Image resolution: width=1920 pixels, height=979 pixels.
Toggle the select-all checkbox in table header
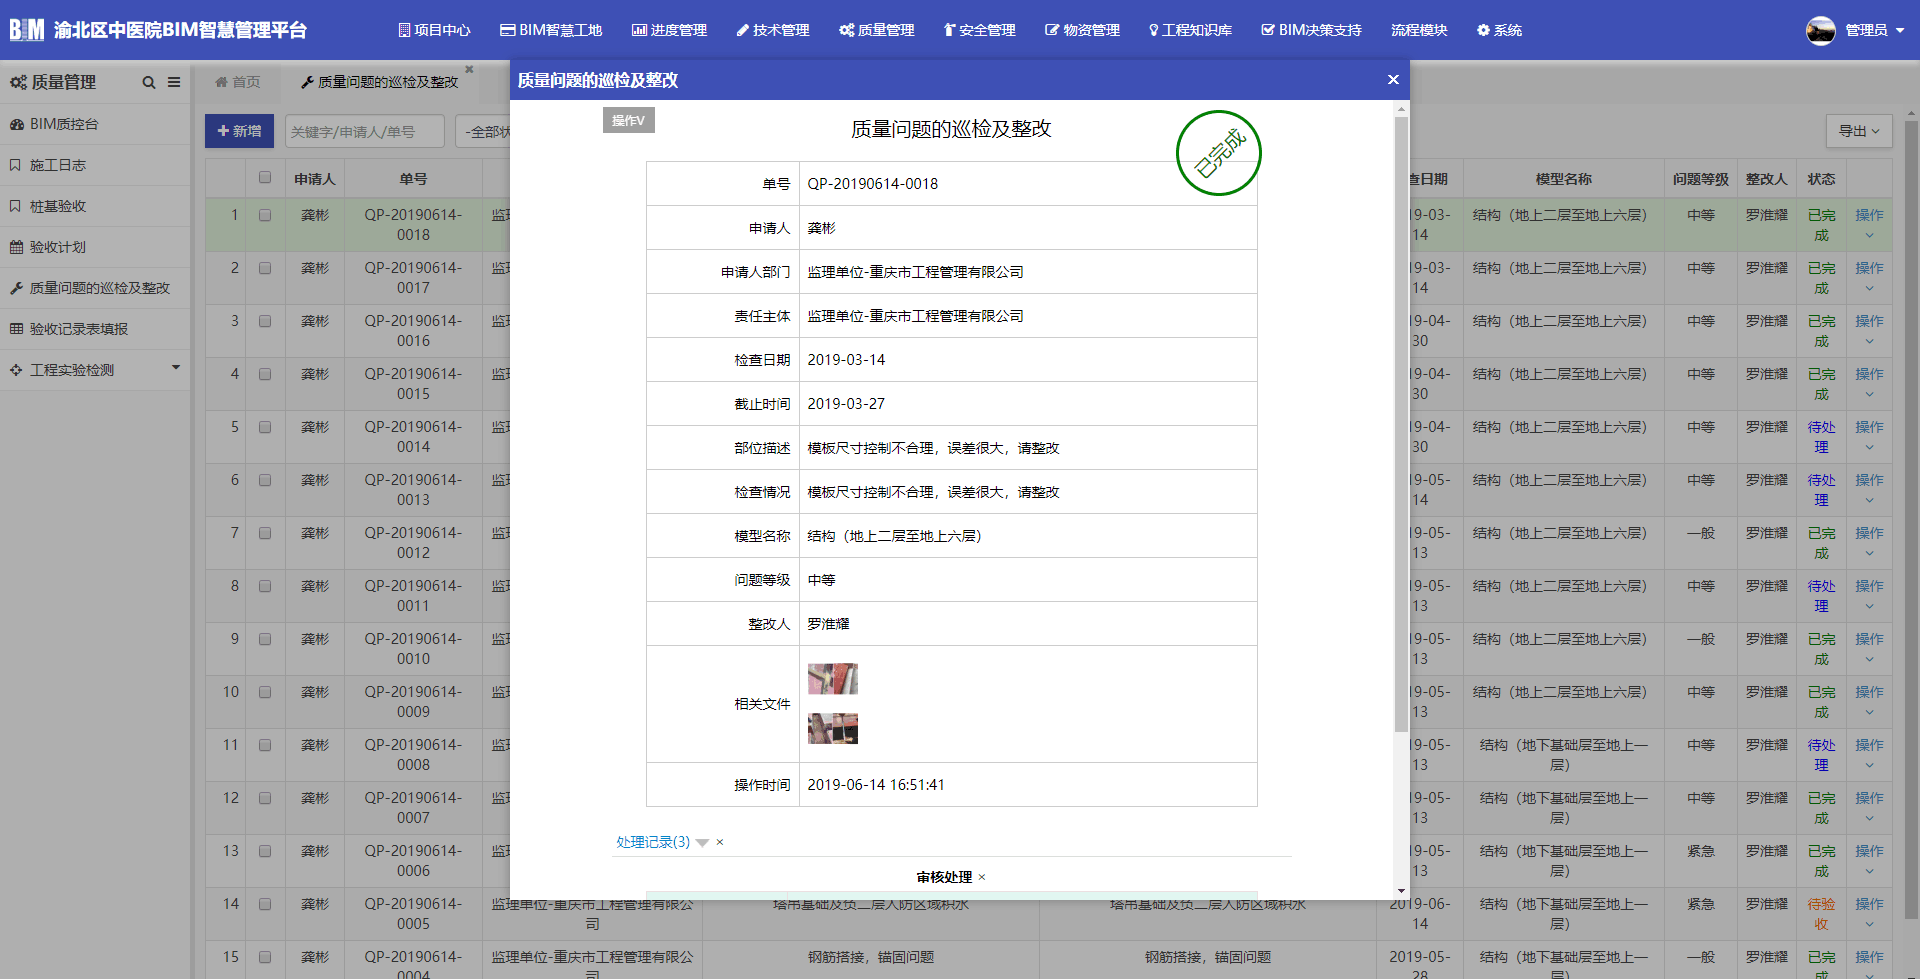pos(265,178)
